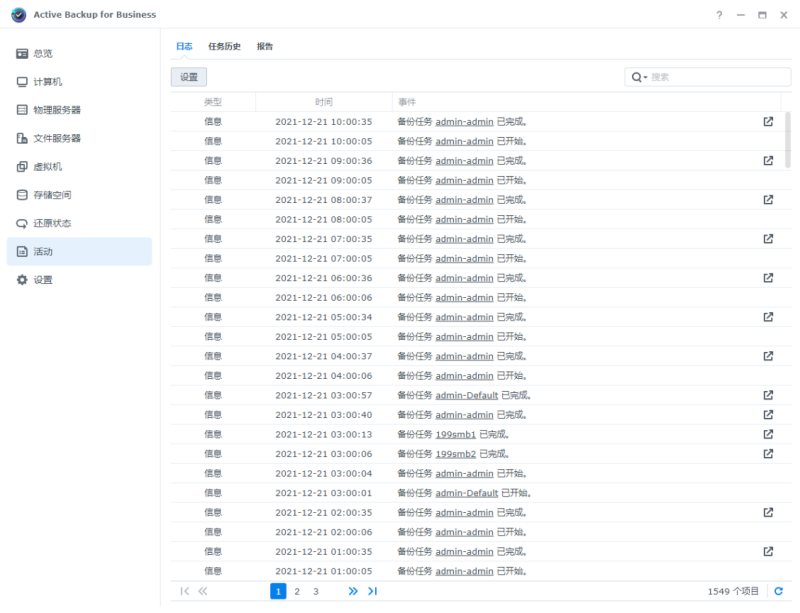Refresh the log list
Viewport: 800px width, 613px height.
[779, 591]
